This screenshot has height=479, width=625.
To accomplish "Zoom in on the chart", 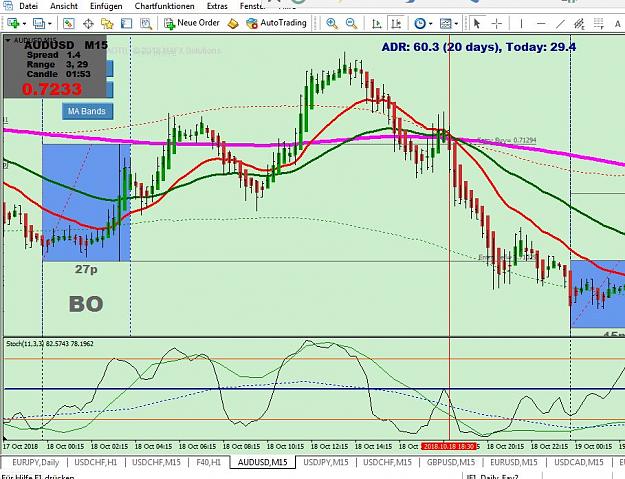I will click(x=332, y=24).
